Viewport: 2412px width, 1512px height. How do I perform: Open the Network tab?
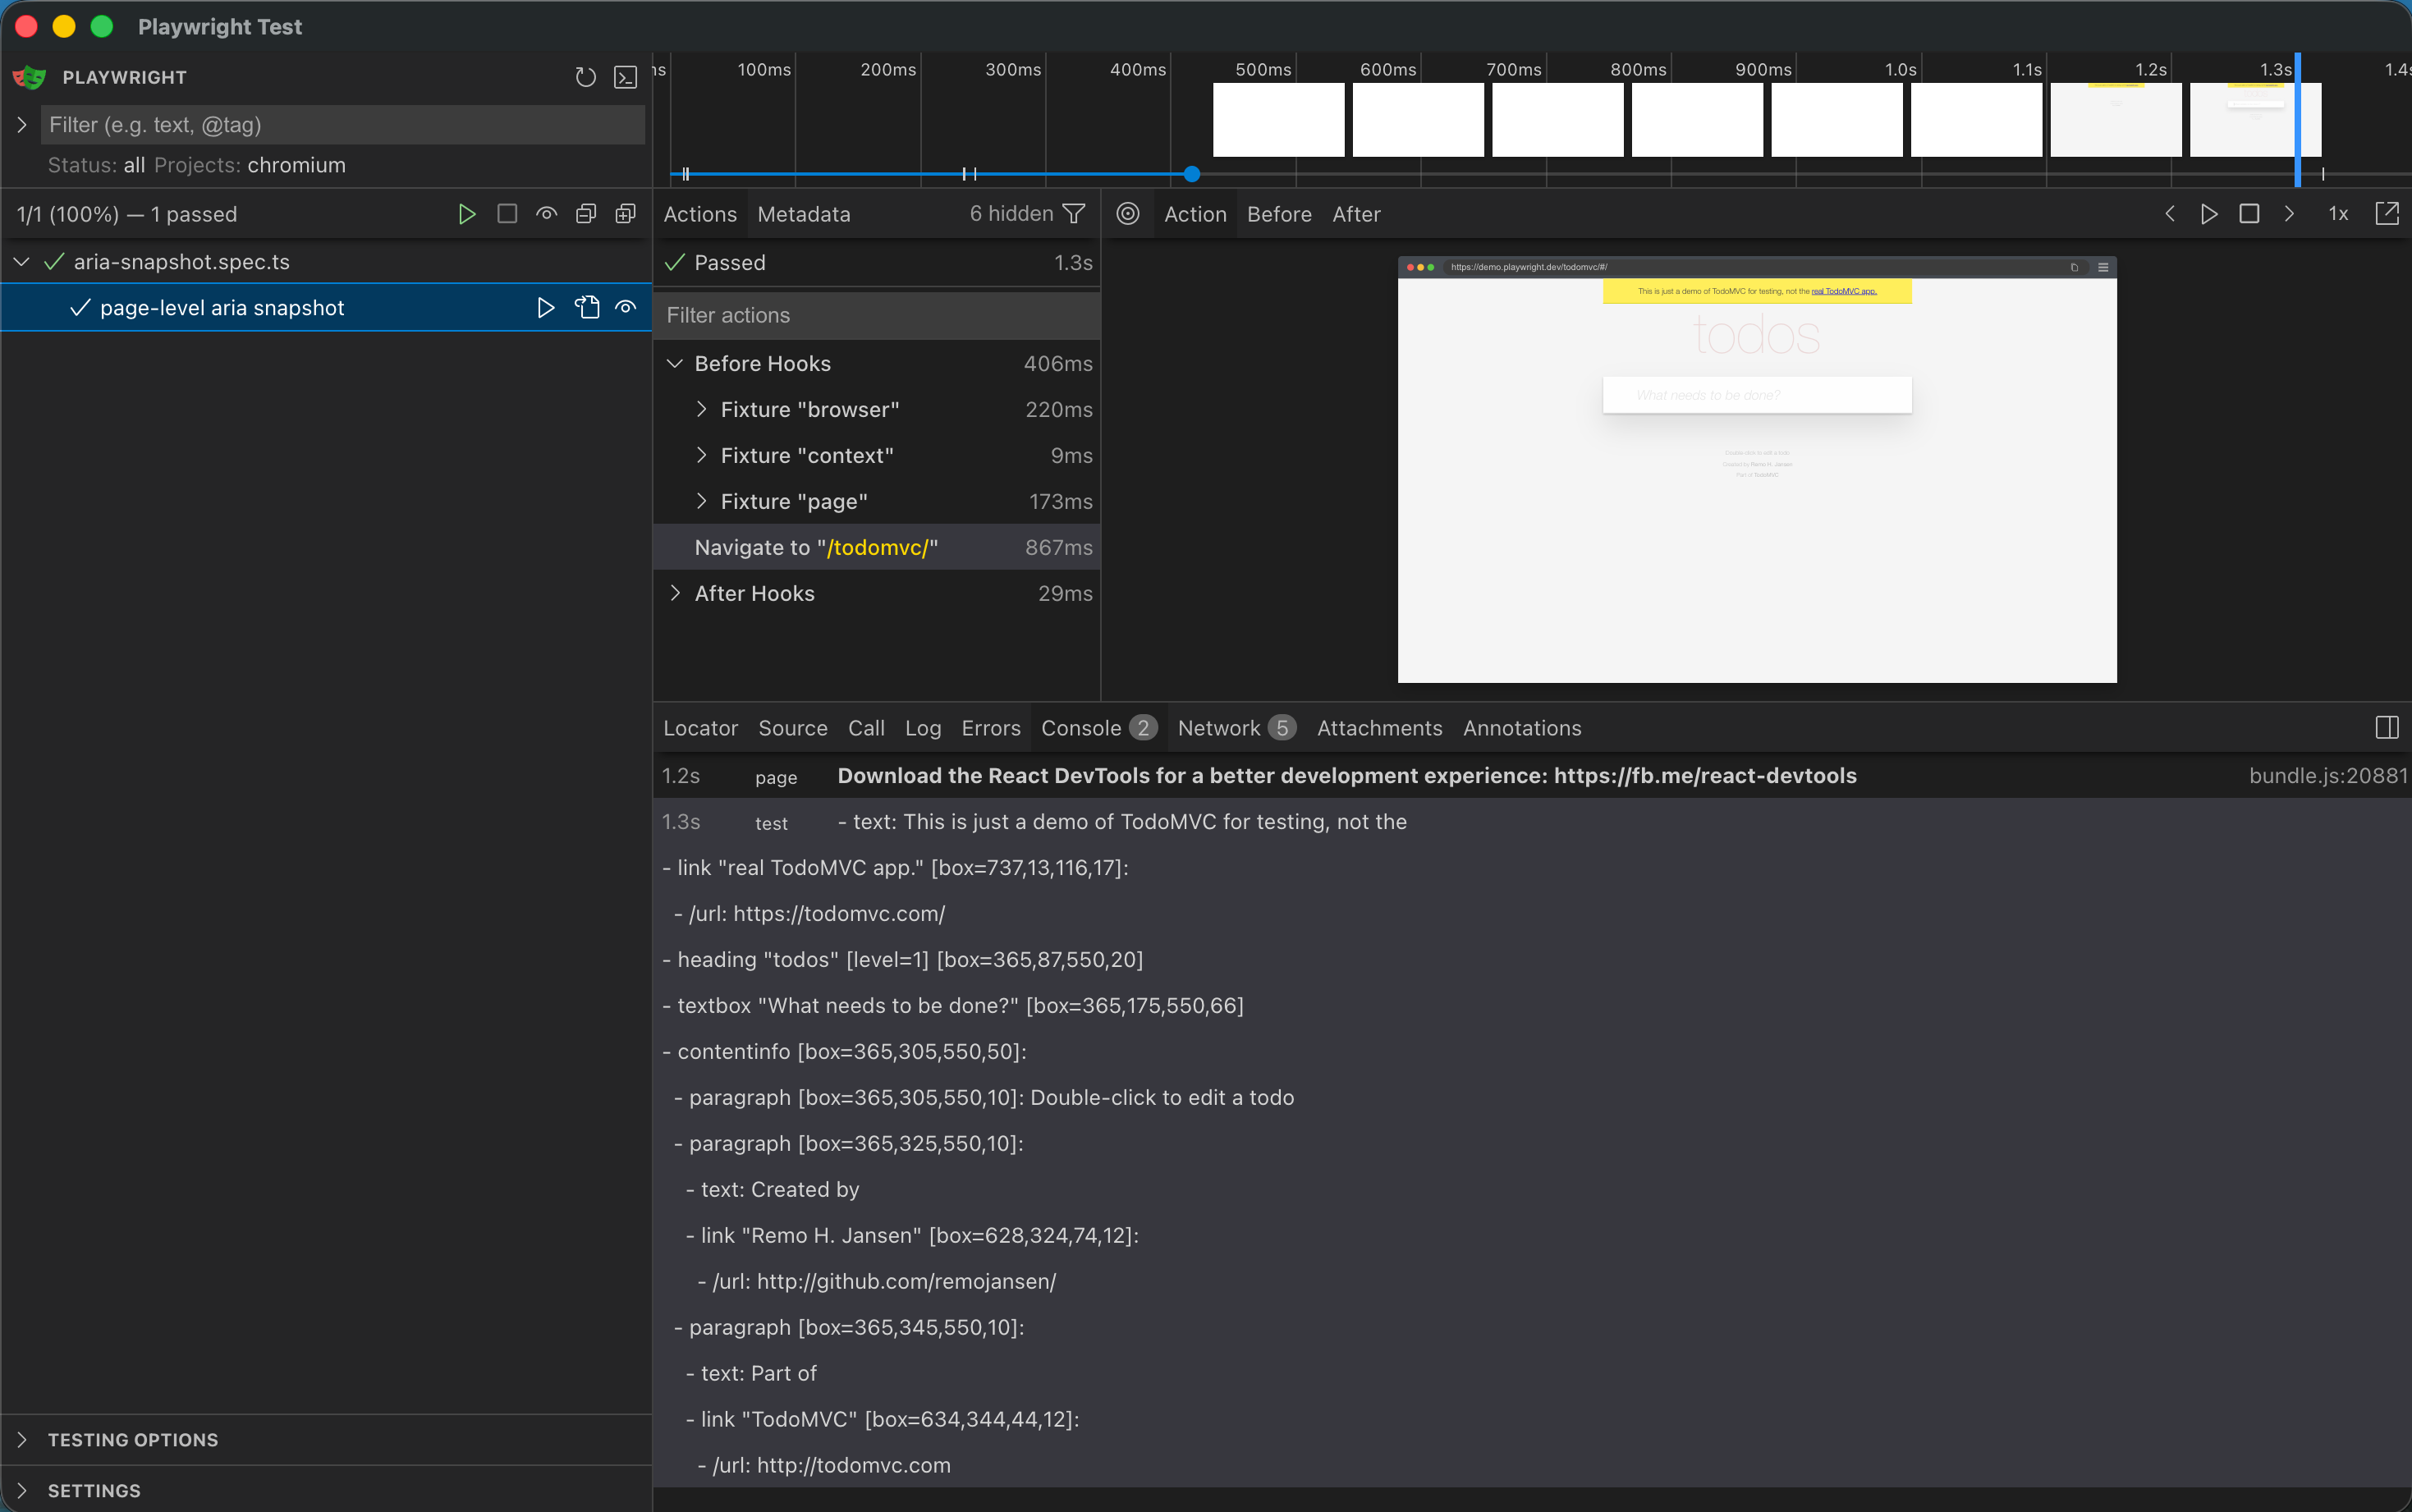(1237, 728)
